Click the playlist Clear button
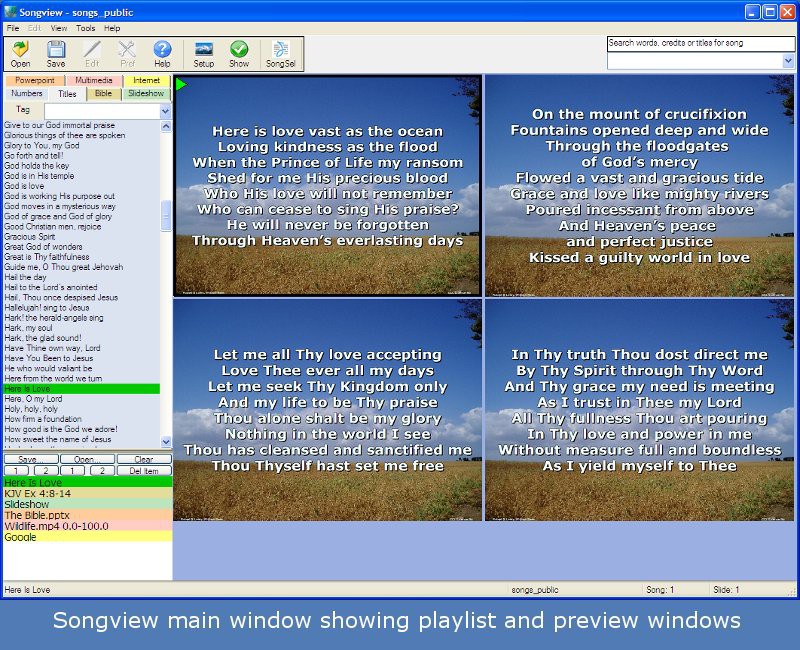The width and height of the screenshot is (800, 650). click(144, 459)
